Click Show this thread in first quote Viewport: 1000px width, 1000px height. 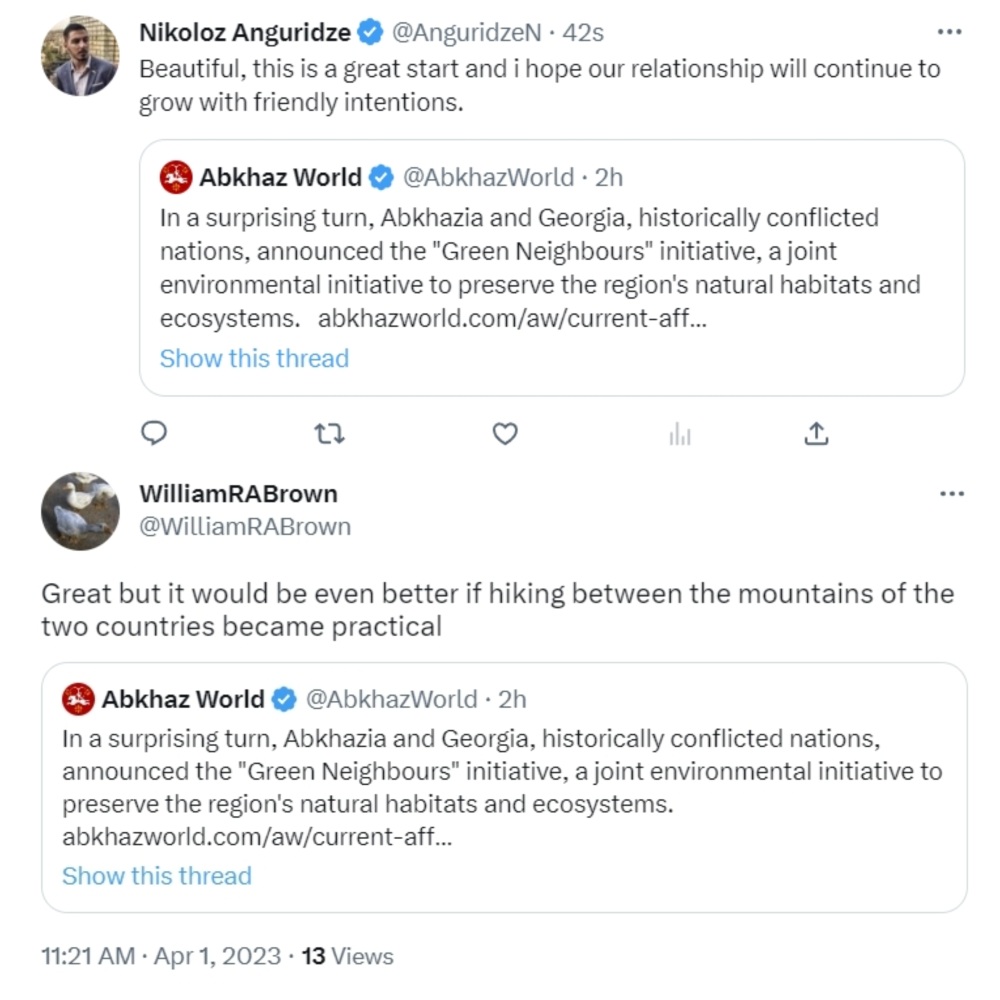[254, 358]
